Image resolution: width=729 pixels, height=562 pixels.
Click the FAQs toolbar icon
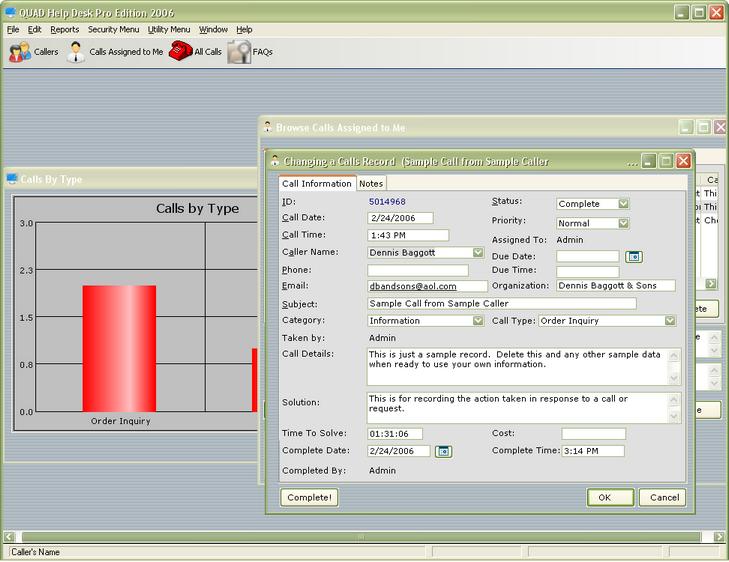tap(238, 52)
